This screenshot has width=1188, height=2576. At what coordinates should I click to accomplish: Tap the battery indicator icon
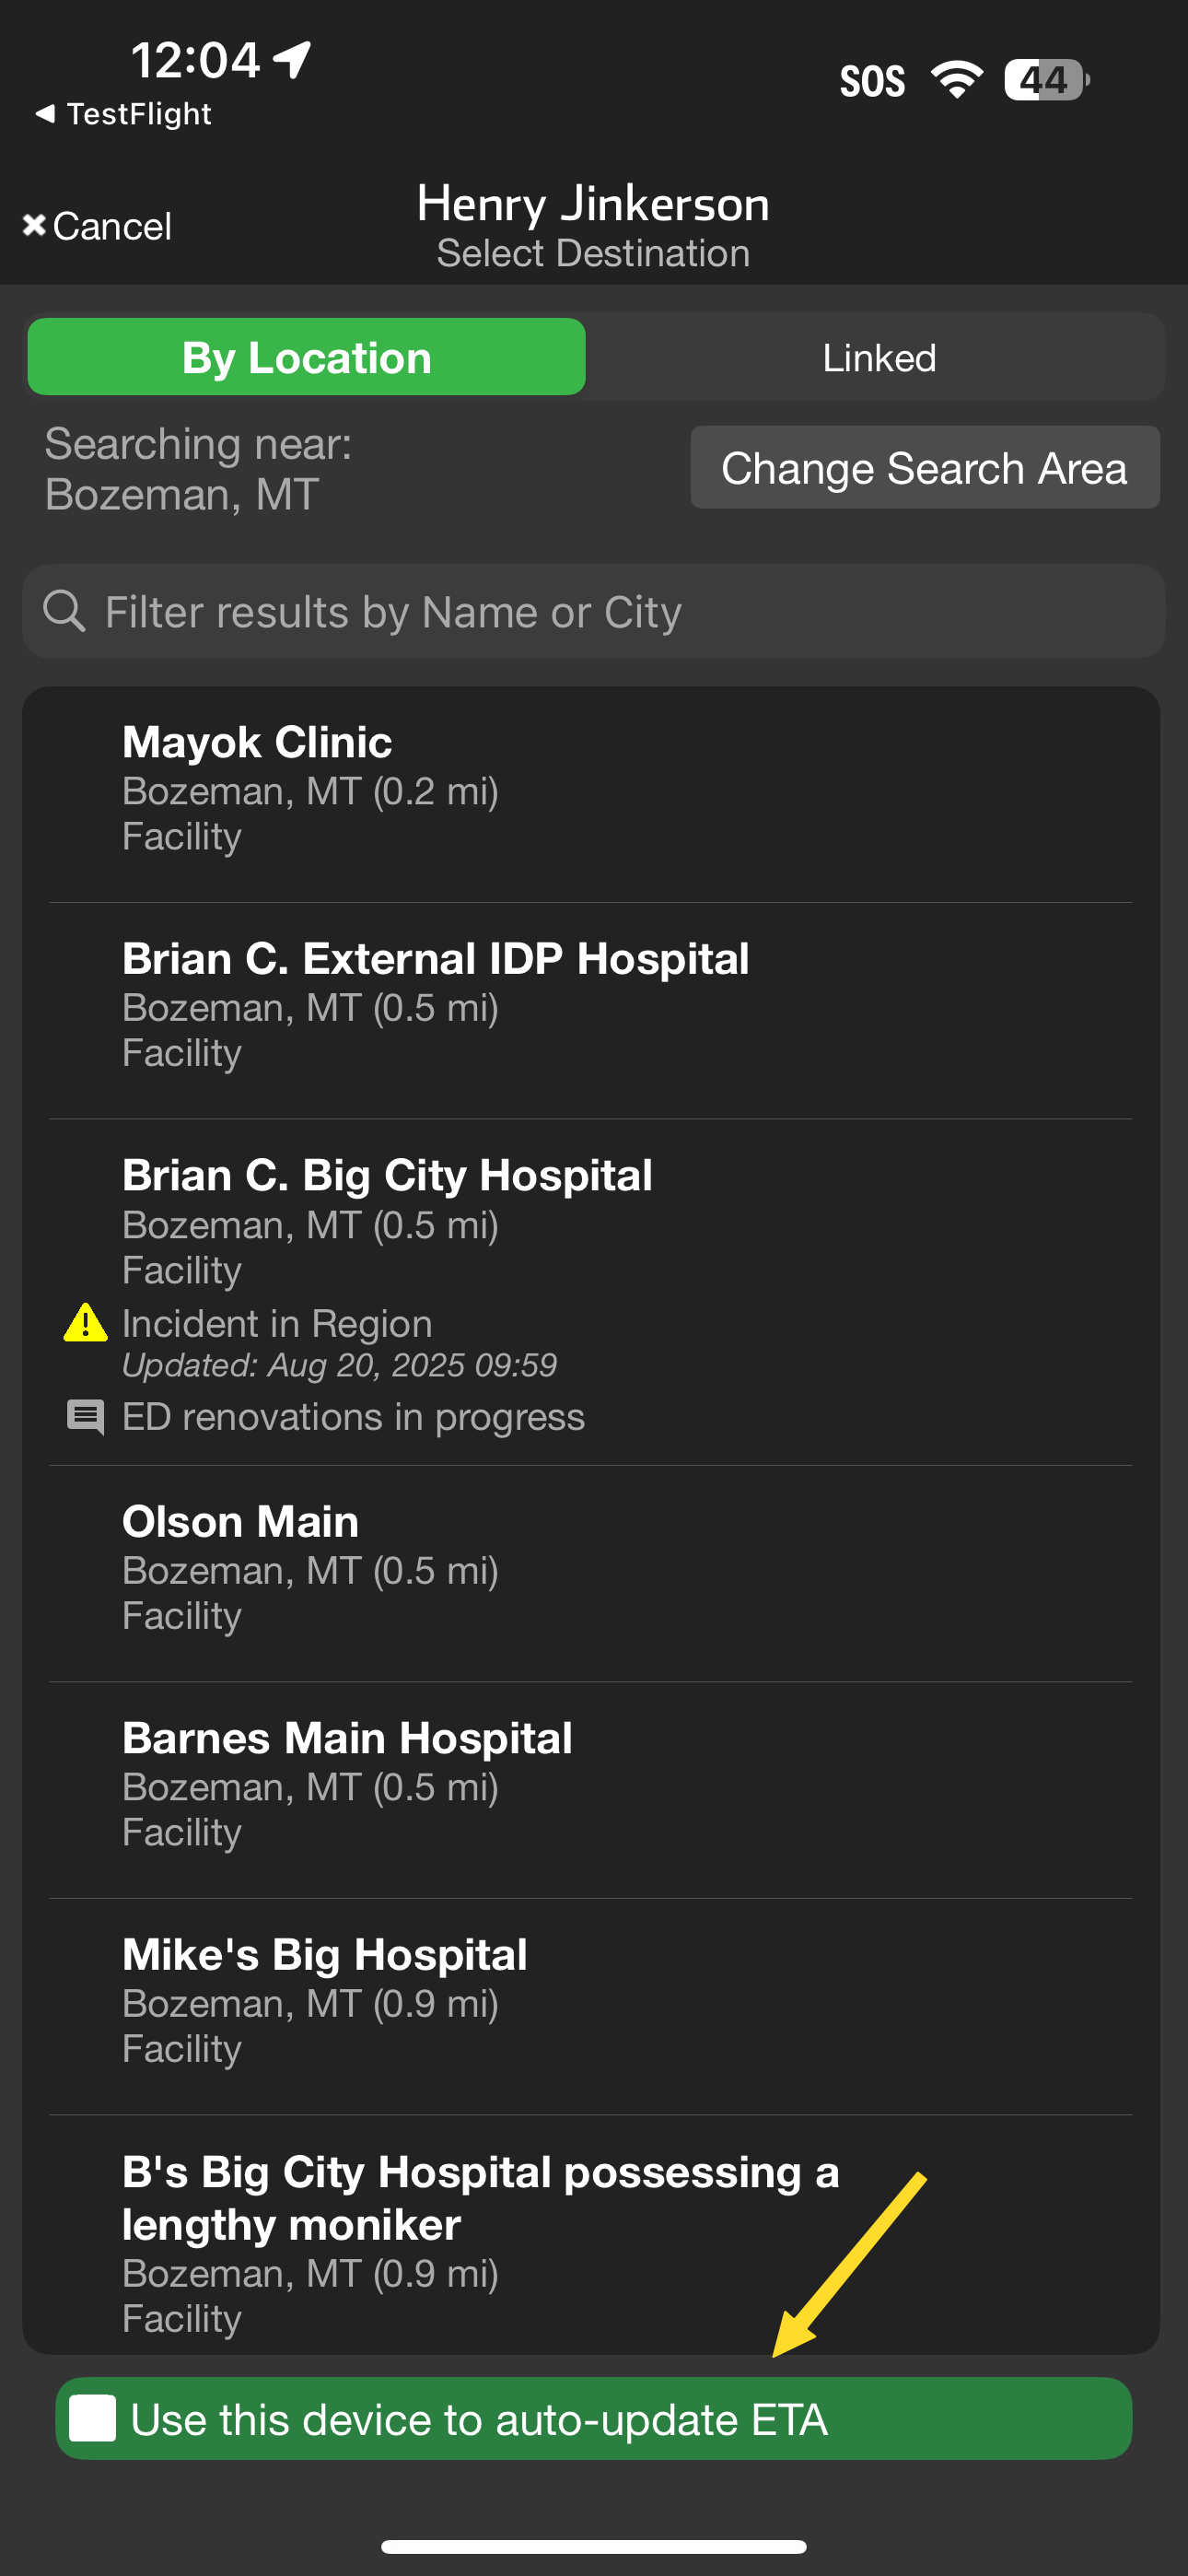pos(1045,80)
